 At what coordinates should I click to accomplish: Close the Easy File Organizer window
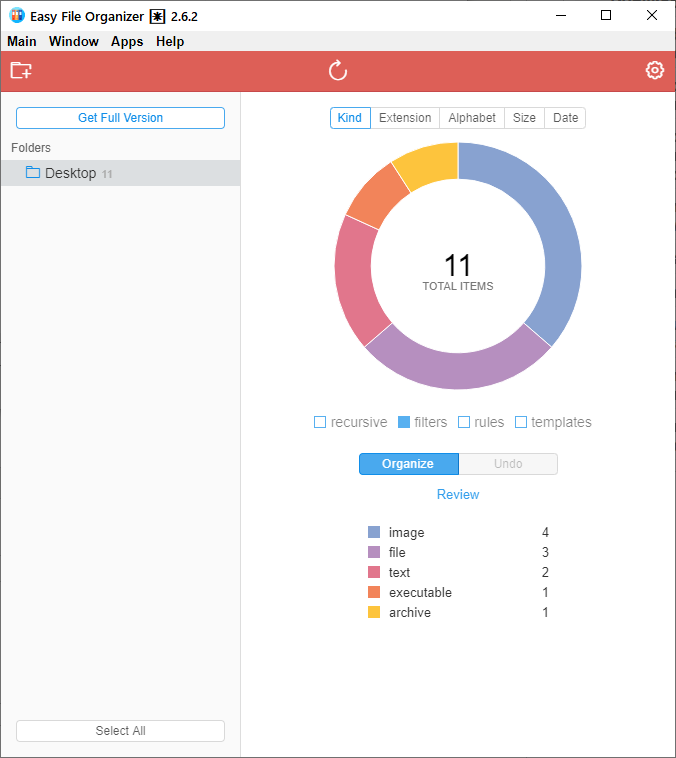652,15
